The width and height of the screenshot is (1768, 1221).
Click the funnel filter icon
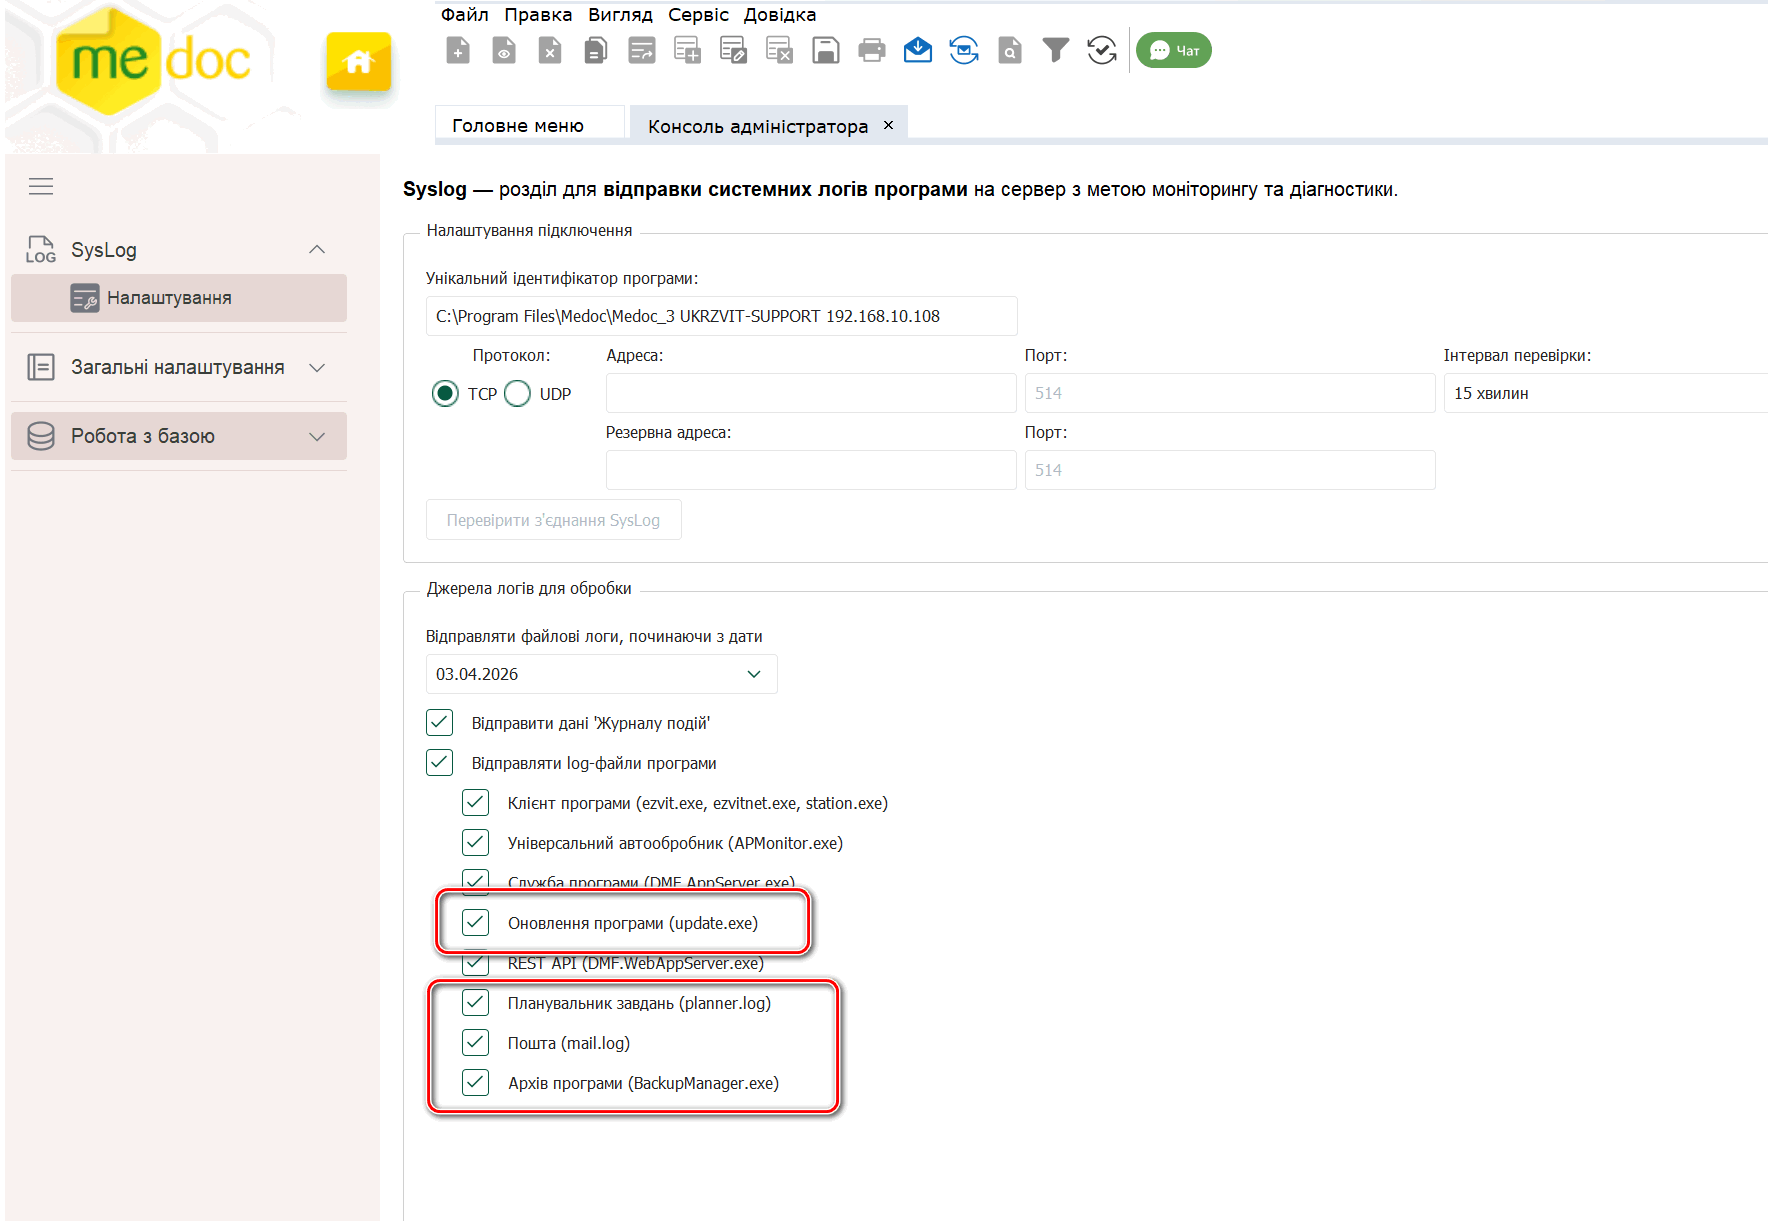point(1055,50)
